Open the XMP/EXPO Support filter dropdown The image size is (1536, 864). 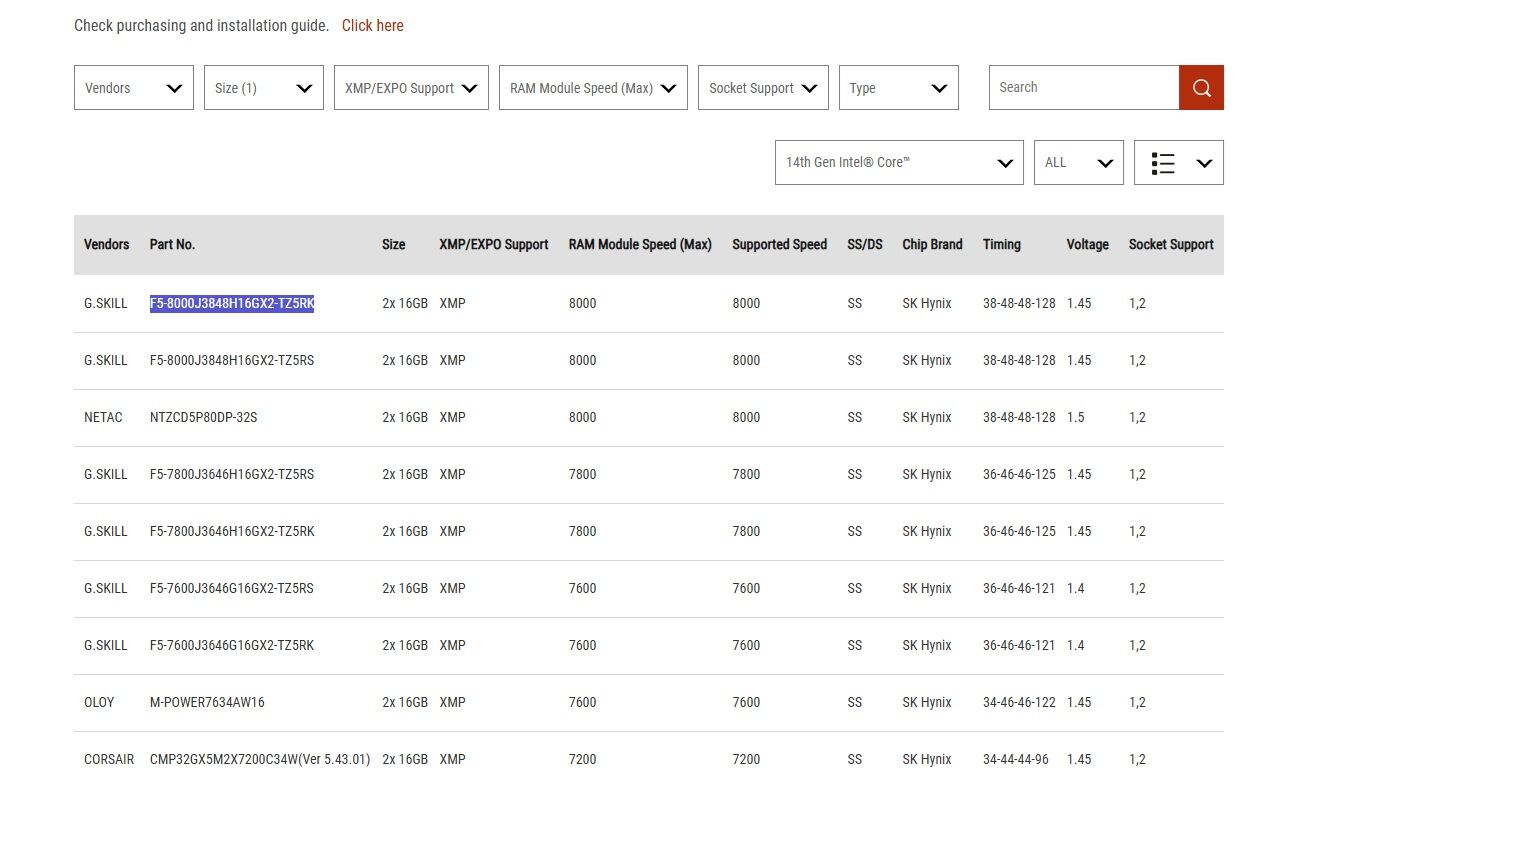tap(411, 88)
